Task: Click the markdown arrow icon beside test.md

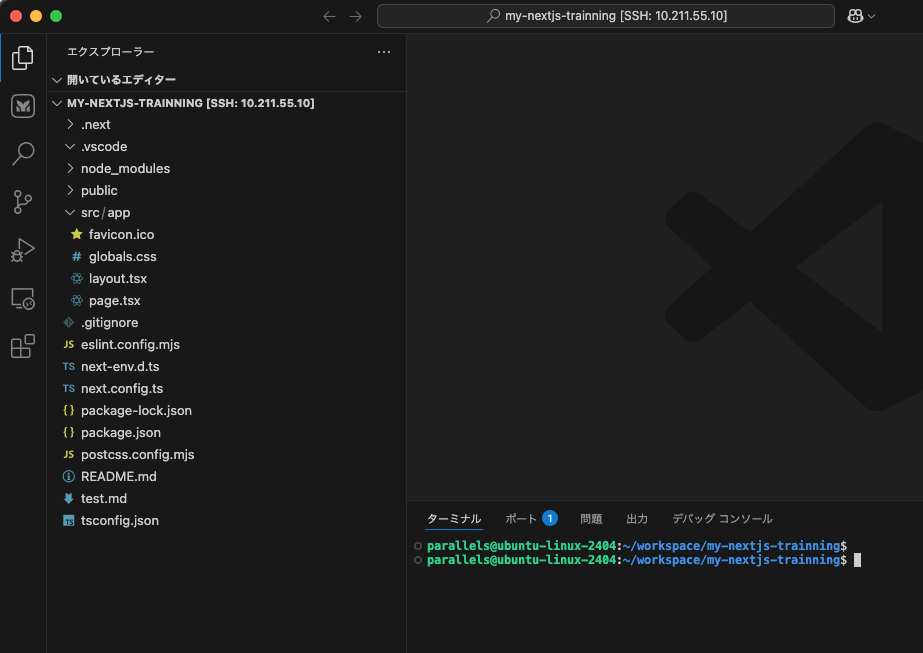Action: click(69, 499)
